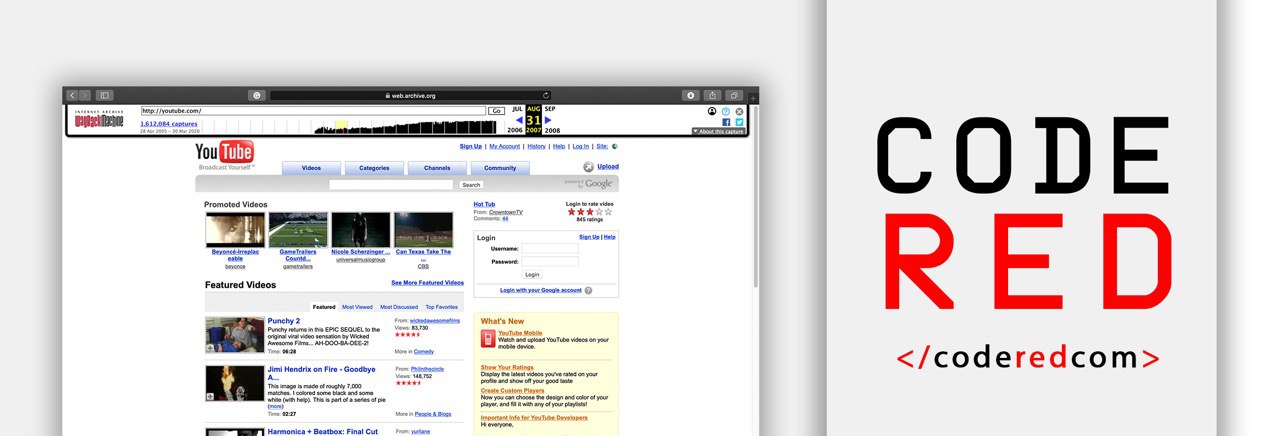Click the highlighted year on capture timeline
Image resolution: width=1280 pixels, height=436 pixels.
coord(341,127)
